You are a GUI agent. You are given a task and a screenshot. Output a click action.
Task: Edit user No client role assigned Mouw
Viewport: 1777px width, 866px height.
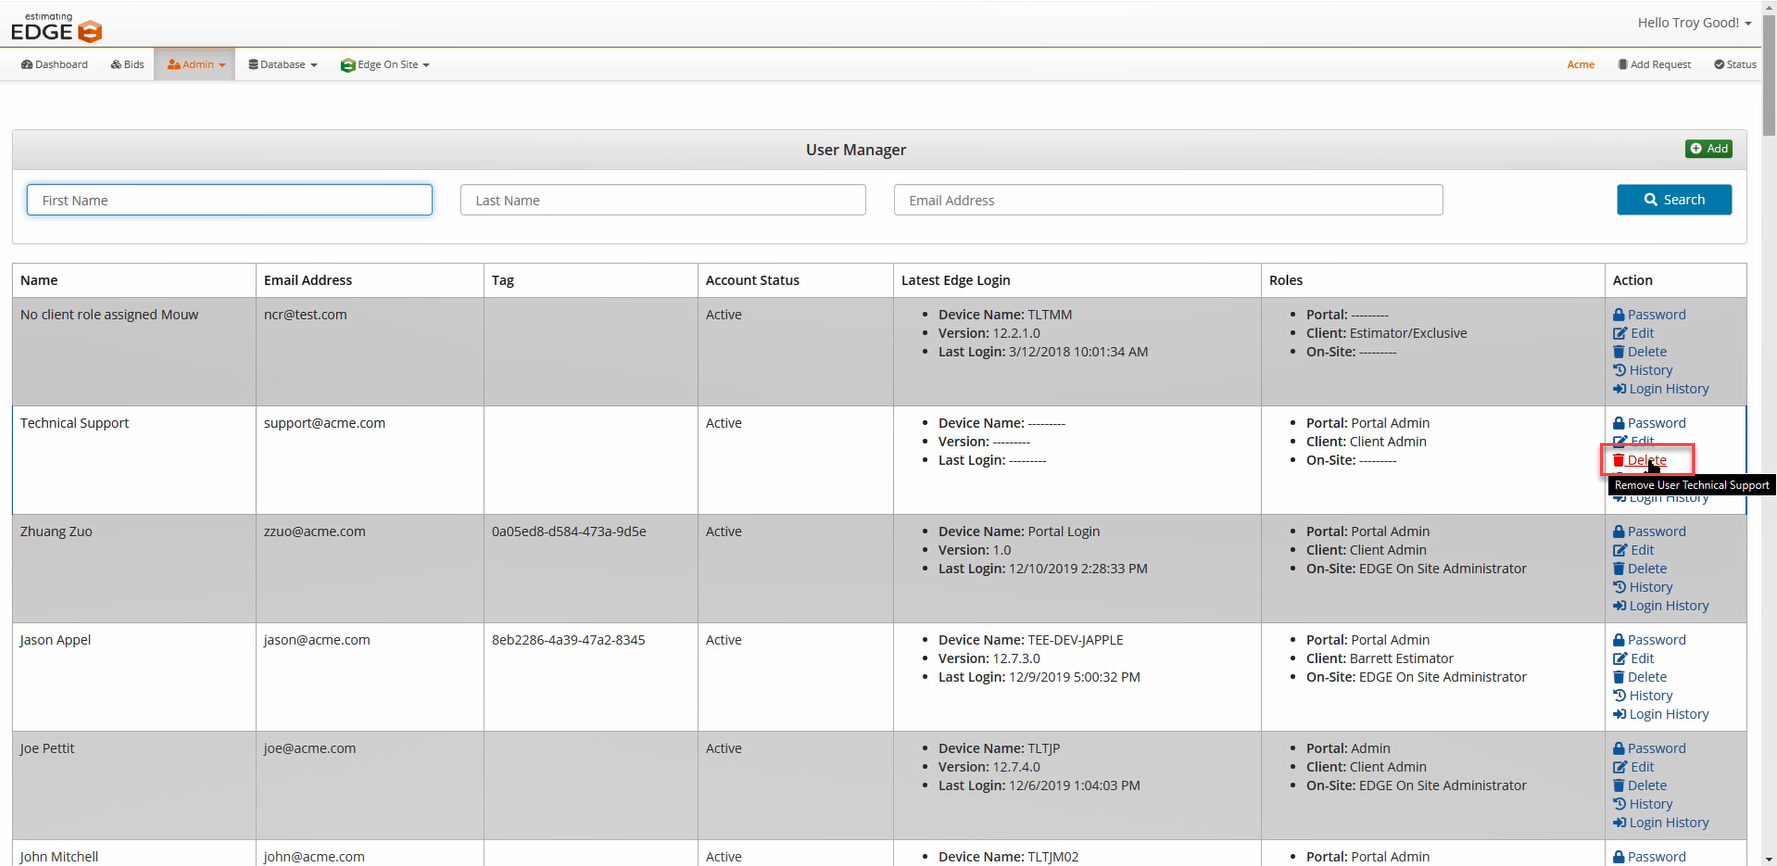coord(1633,333)
